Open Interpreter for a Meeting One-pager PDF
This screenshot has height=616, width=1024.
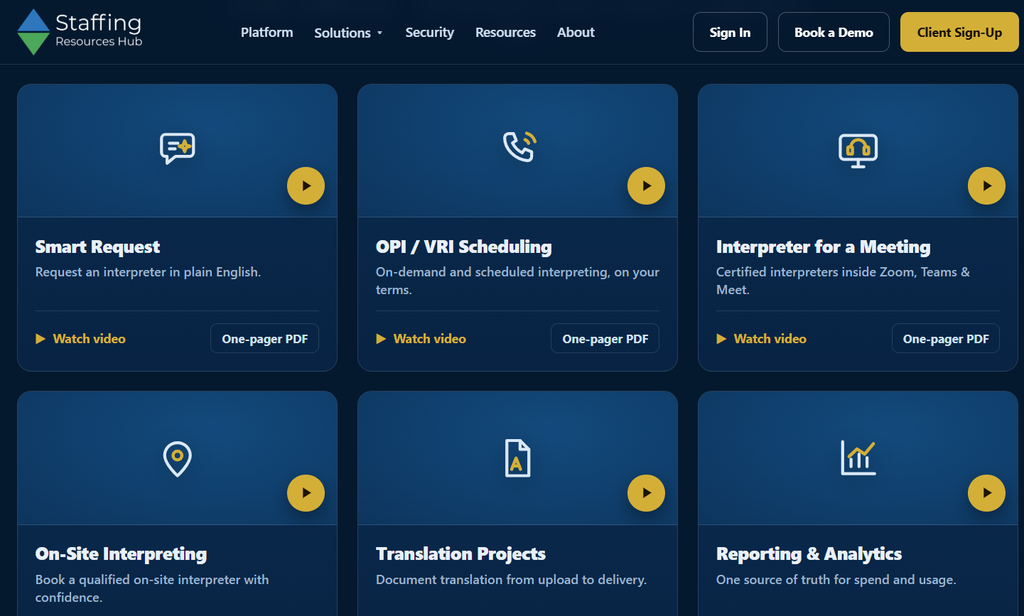946,338
